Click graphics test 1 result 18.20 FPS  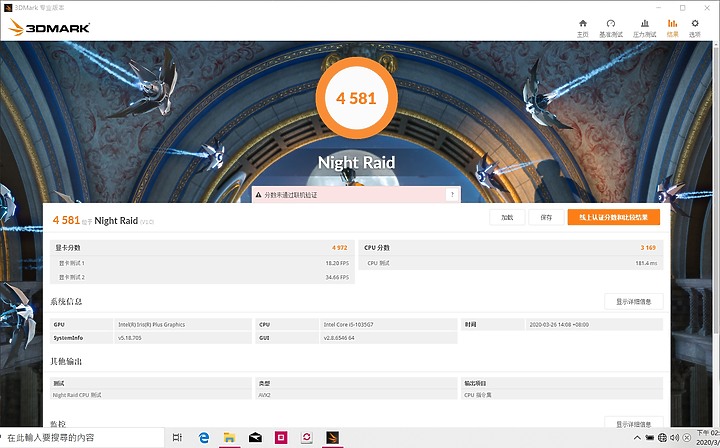point(337,263)
